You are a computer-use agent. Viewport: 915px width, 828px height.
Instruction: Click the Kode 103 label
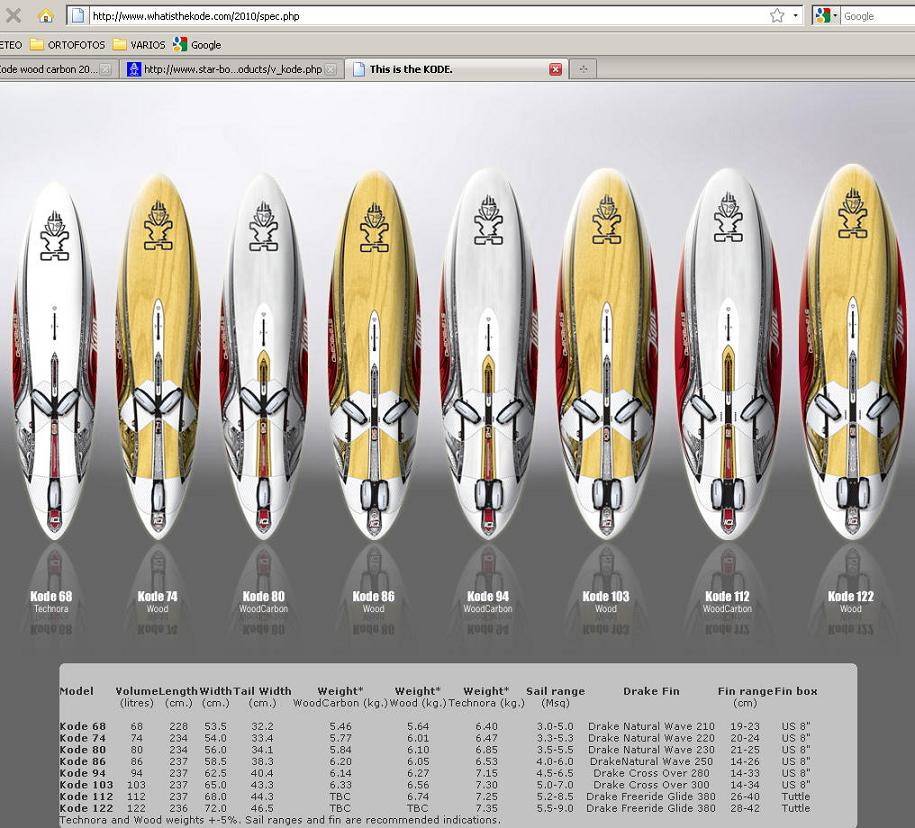pyautogui.click(x=606, y=597)
